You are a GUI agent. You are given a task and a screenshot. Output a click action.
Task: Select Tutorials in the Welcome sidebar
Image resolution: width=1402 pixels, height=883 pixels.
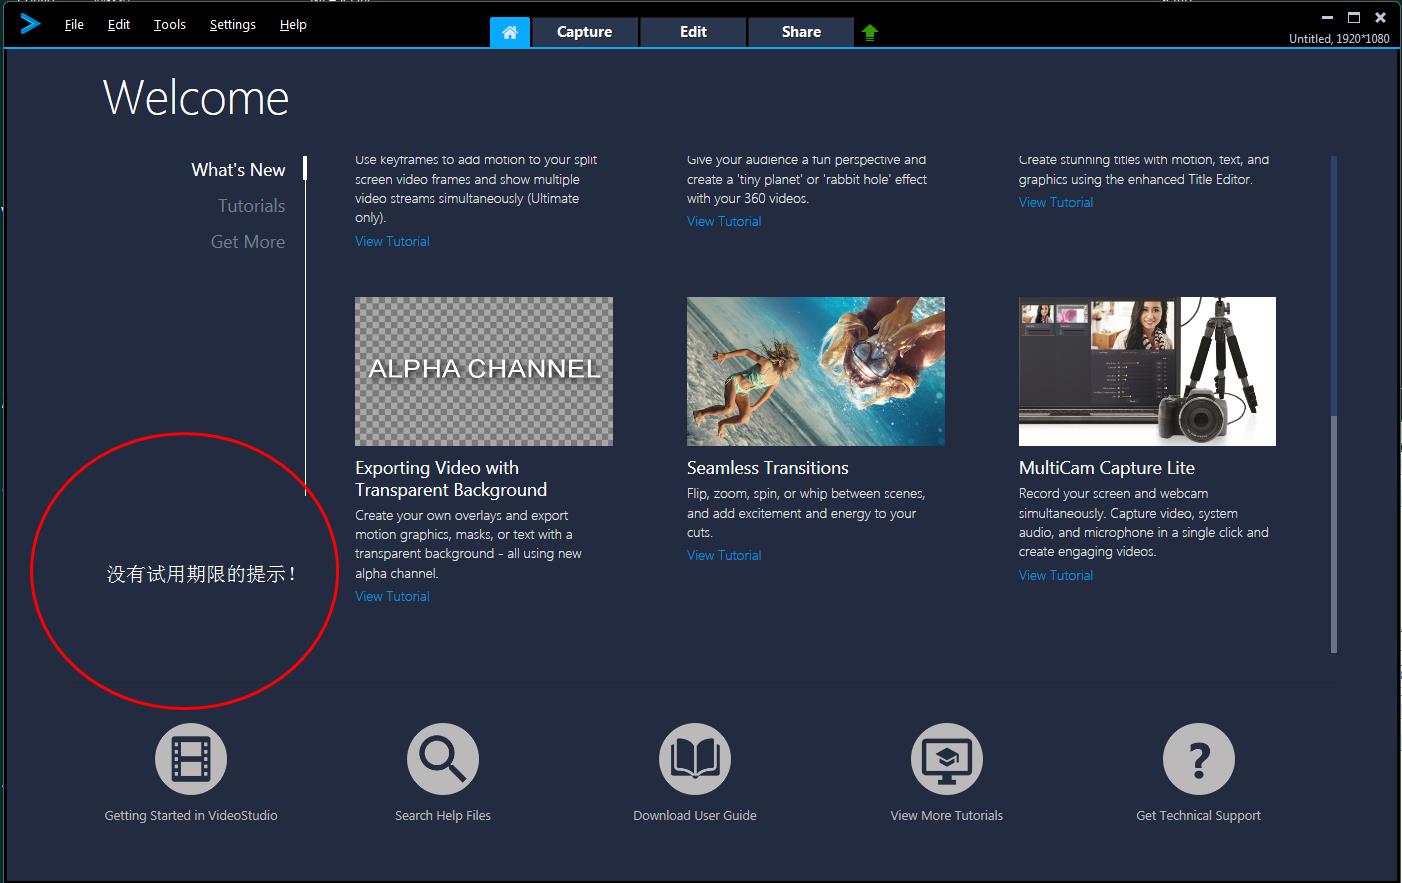click(252, 206)
